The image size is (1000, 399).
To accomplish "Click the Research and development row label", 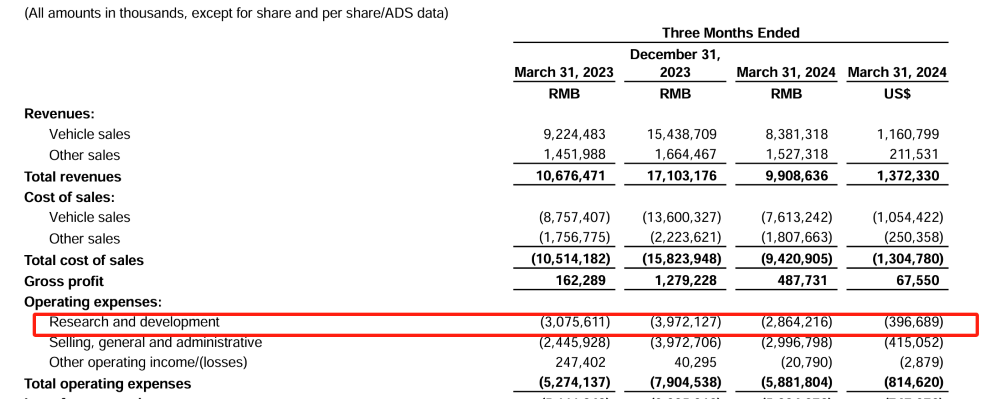I will point(134,322).
